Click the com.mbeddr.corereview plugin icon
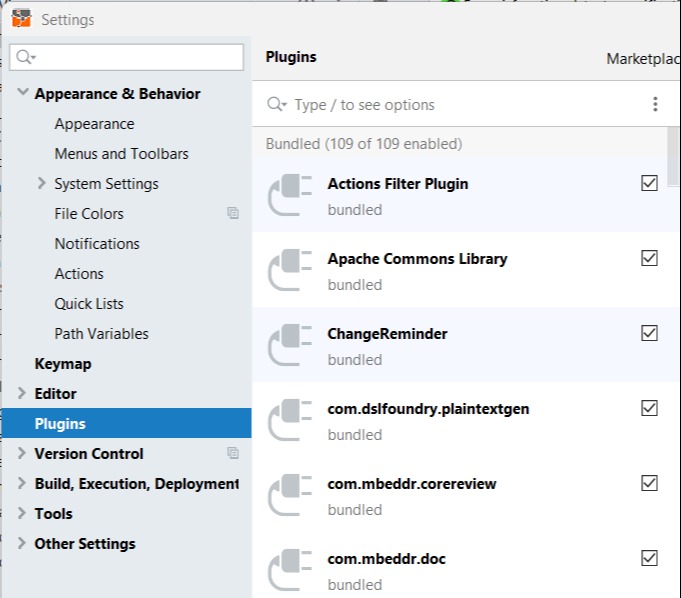This screenshot has height=598, width=681. 291,496
